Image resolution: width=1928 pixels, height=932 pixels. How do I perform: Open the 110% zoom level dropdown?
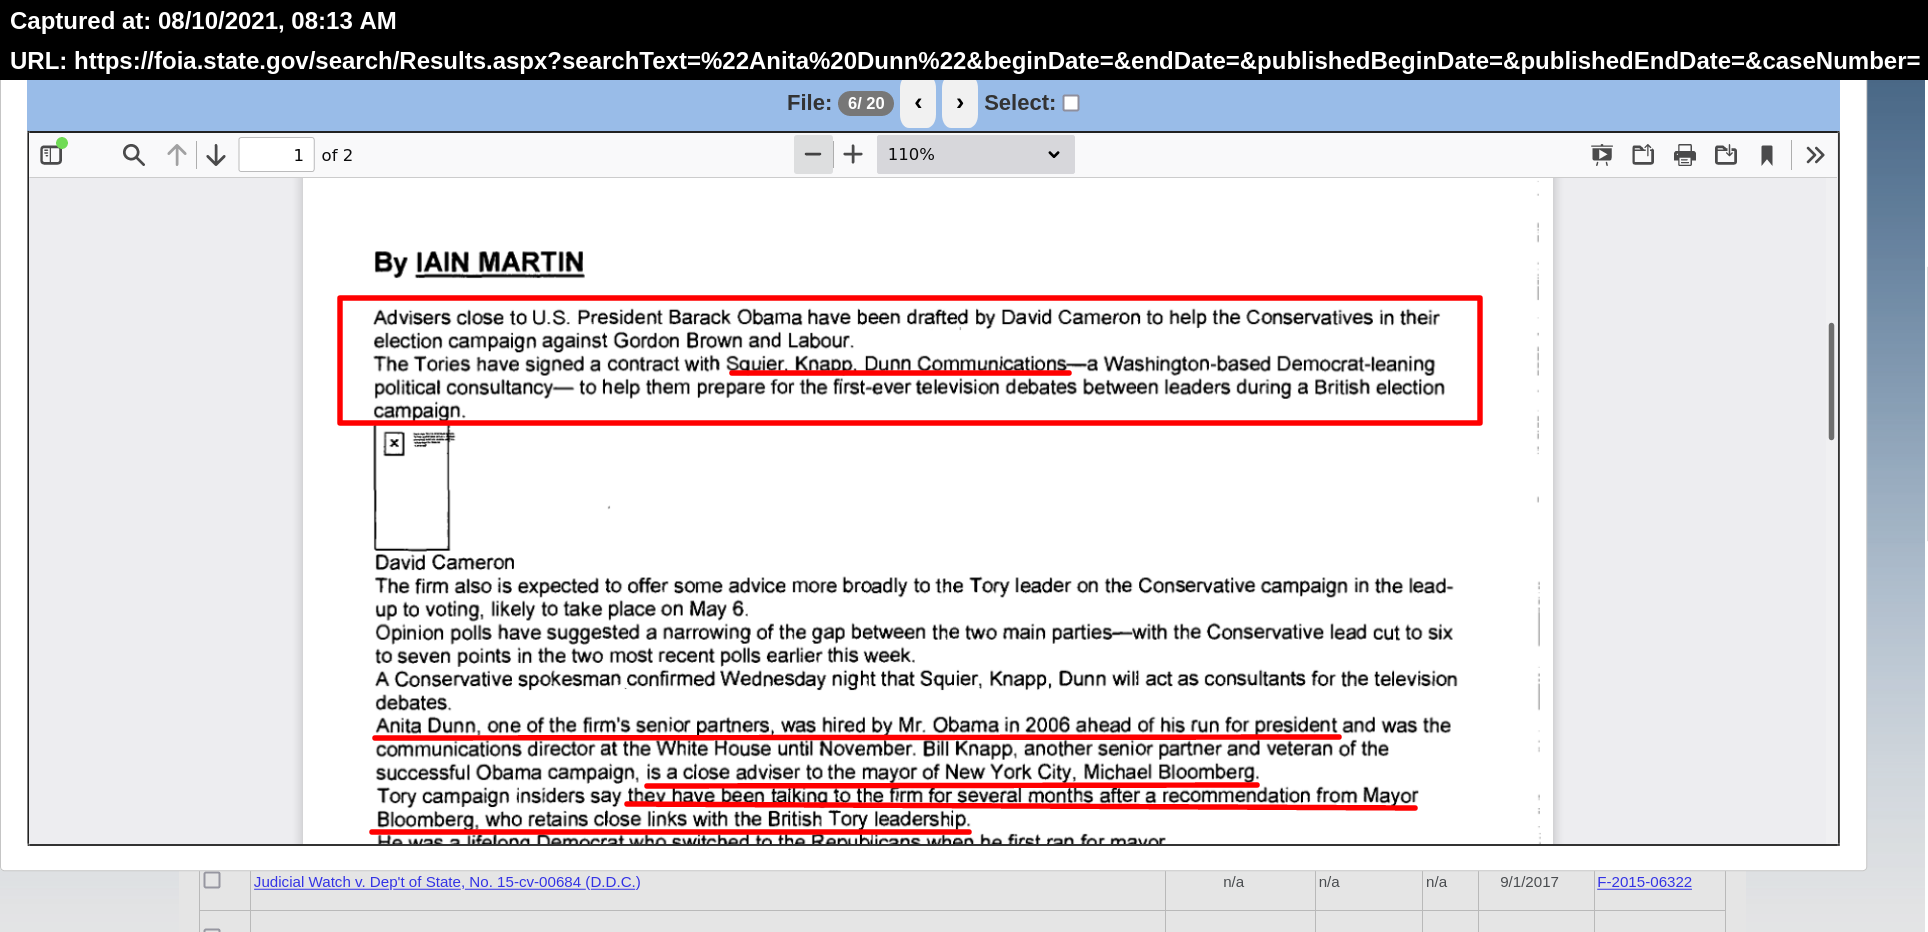click(x=975, y=154)
